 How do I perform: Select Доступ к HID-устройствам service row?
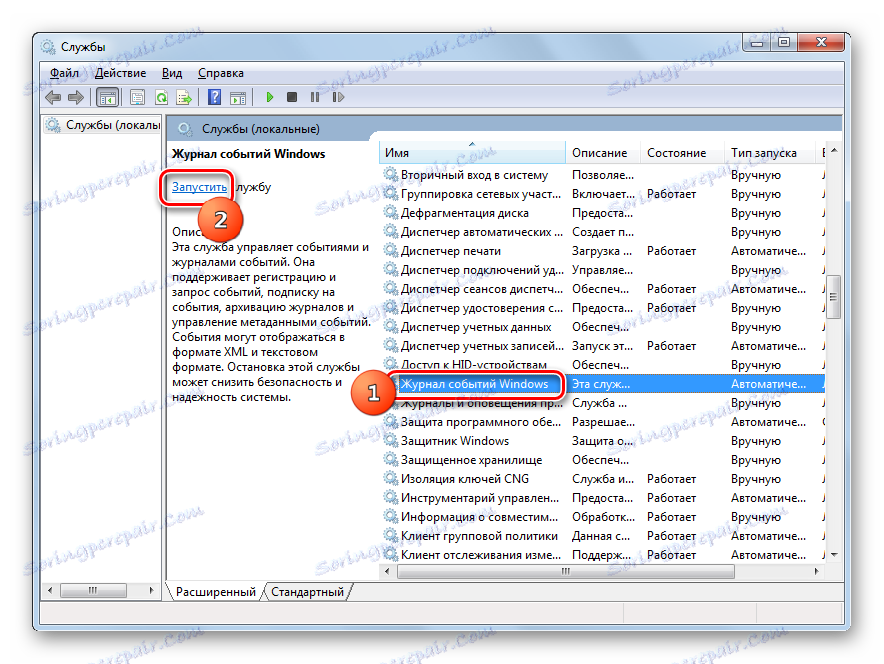(x=603, y=365)
